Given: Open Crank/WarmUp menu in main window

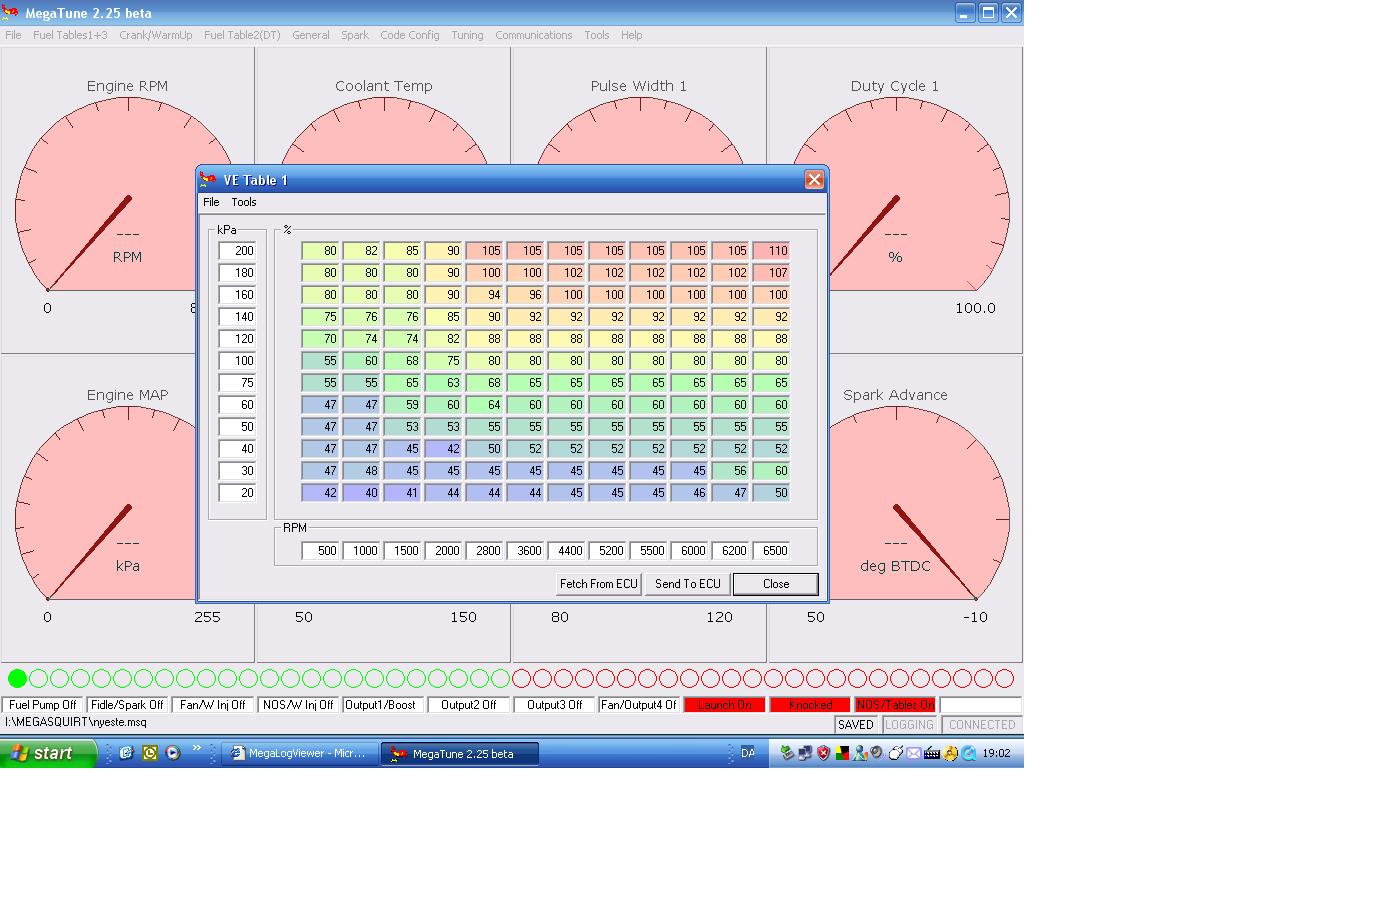Looking at the screenshot, I should 156,35.
